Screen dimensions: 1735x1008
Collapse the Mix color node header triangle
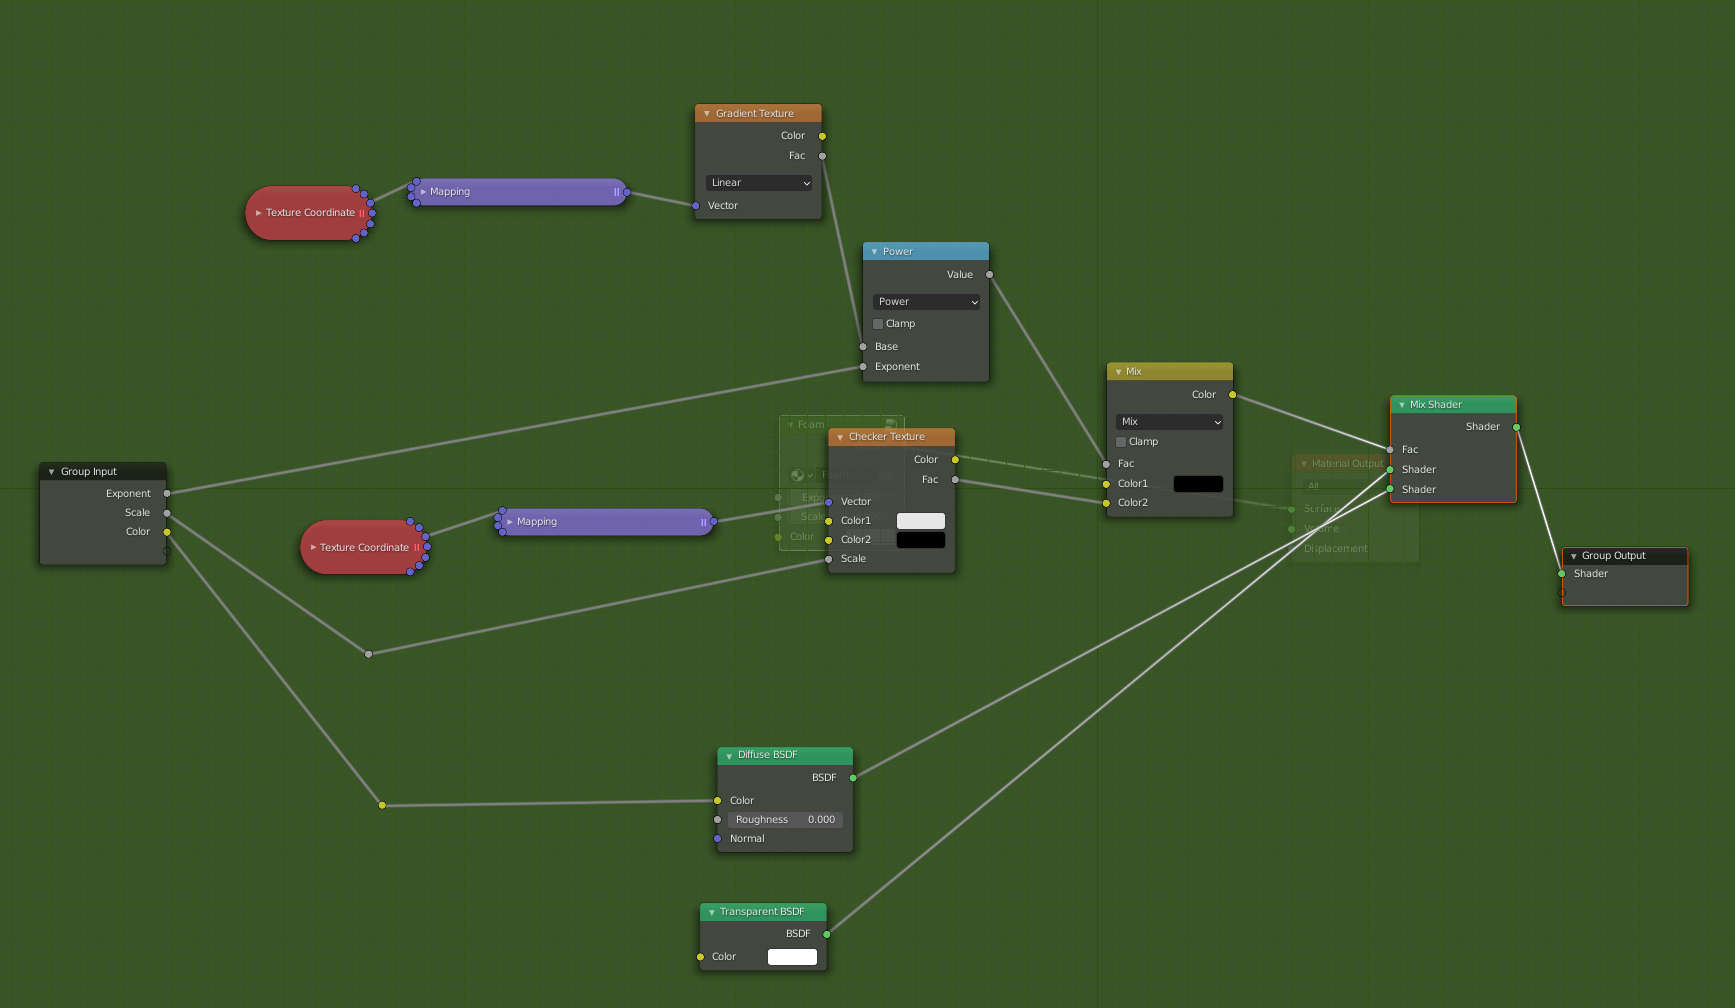click(1118, 372)
